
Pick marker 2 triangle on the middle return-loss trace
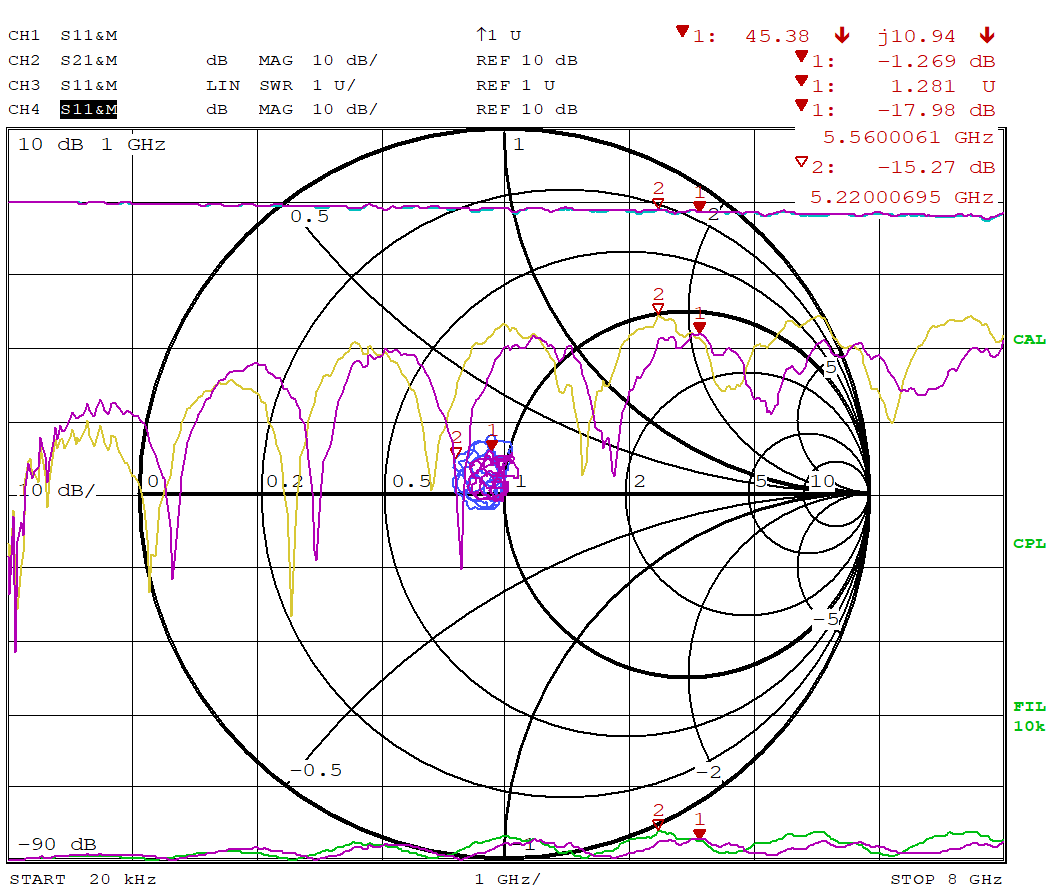click(658, 309)
